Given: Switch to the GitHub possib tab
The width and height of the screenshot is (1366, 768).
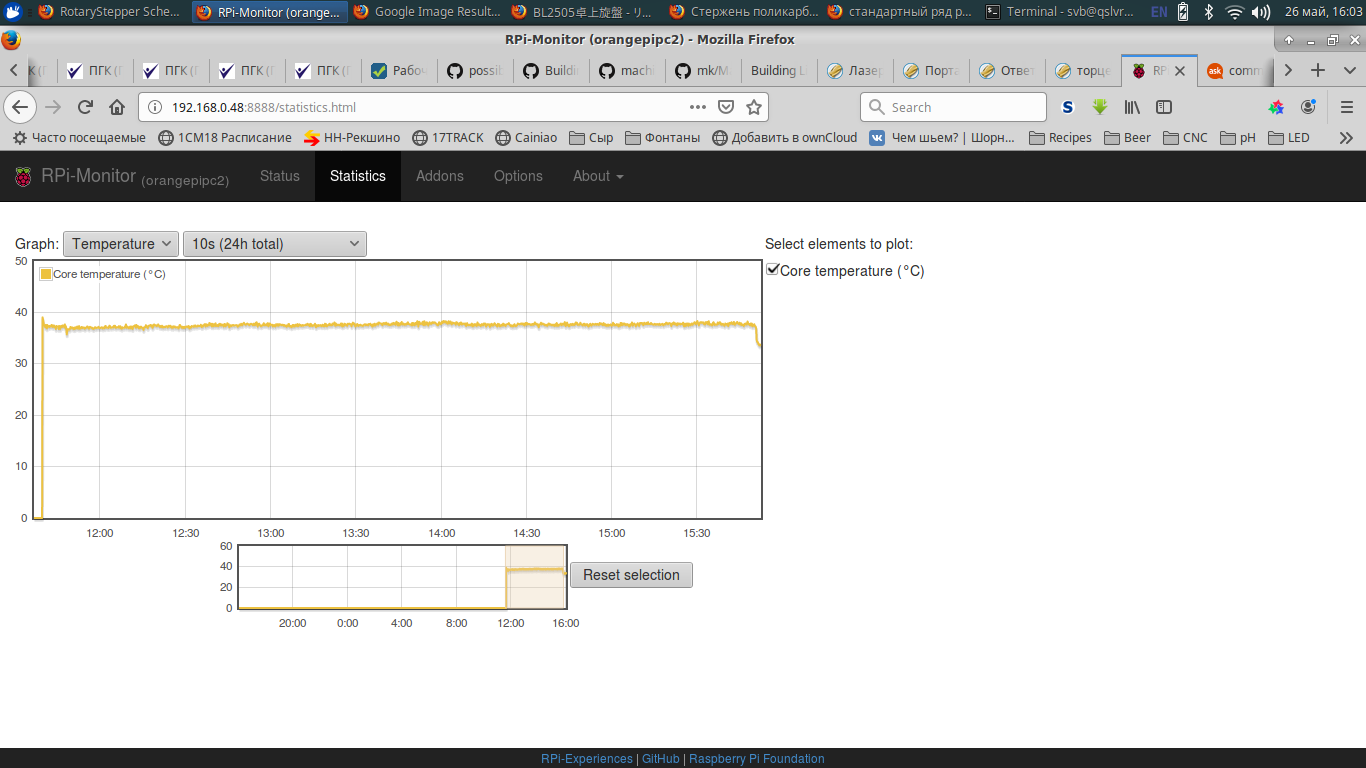Looking at the screenshot, I should [x=475, y=71].
